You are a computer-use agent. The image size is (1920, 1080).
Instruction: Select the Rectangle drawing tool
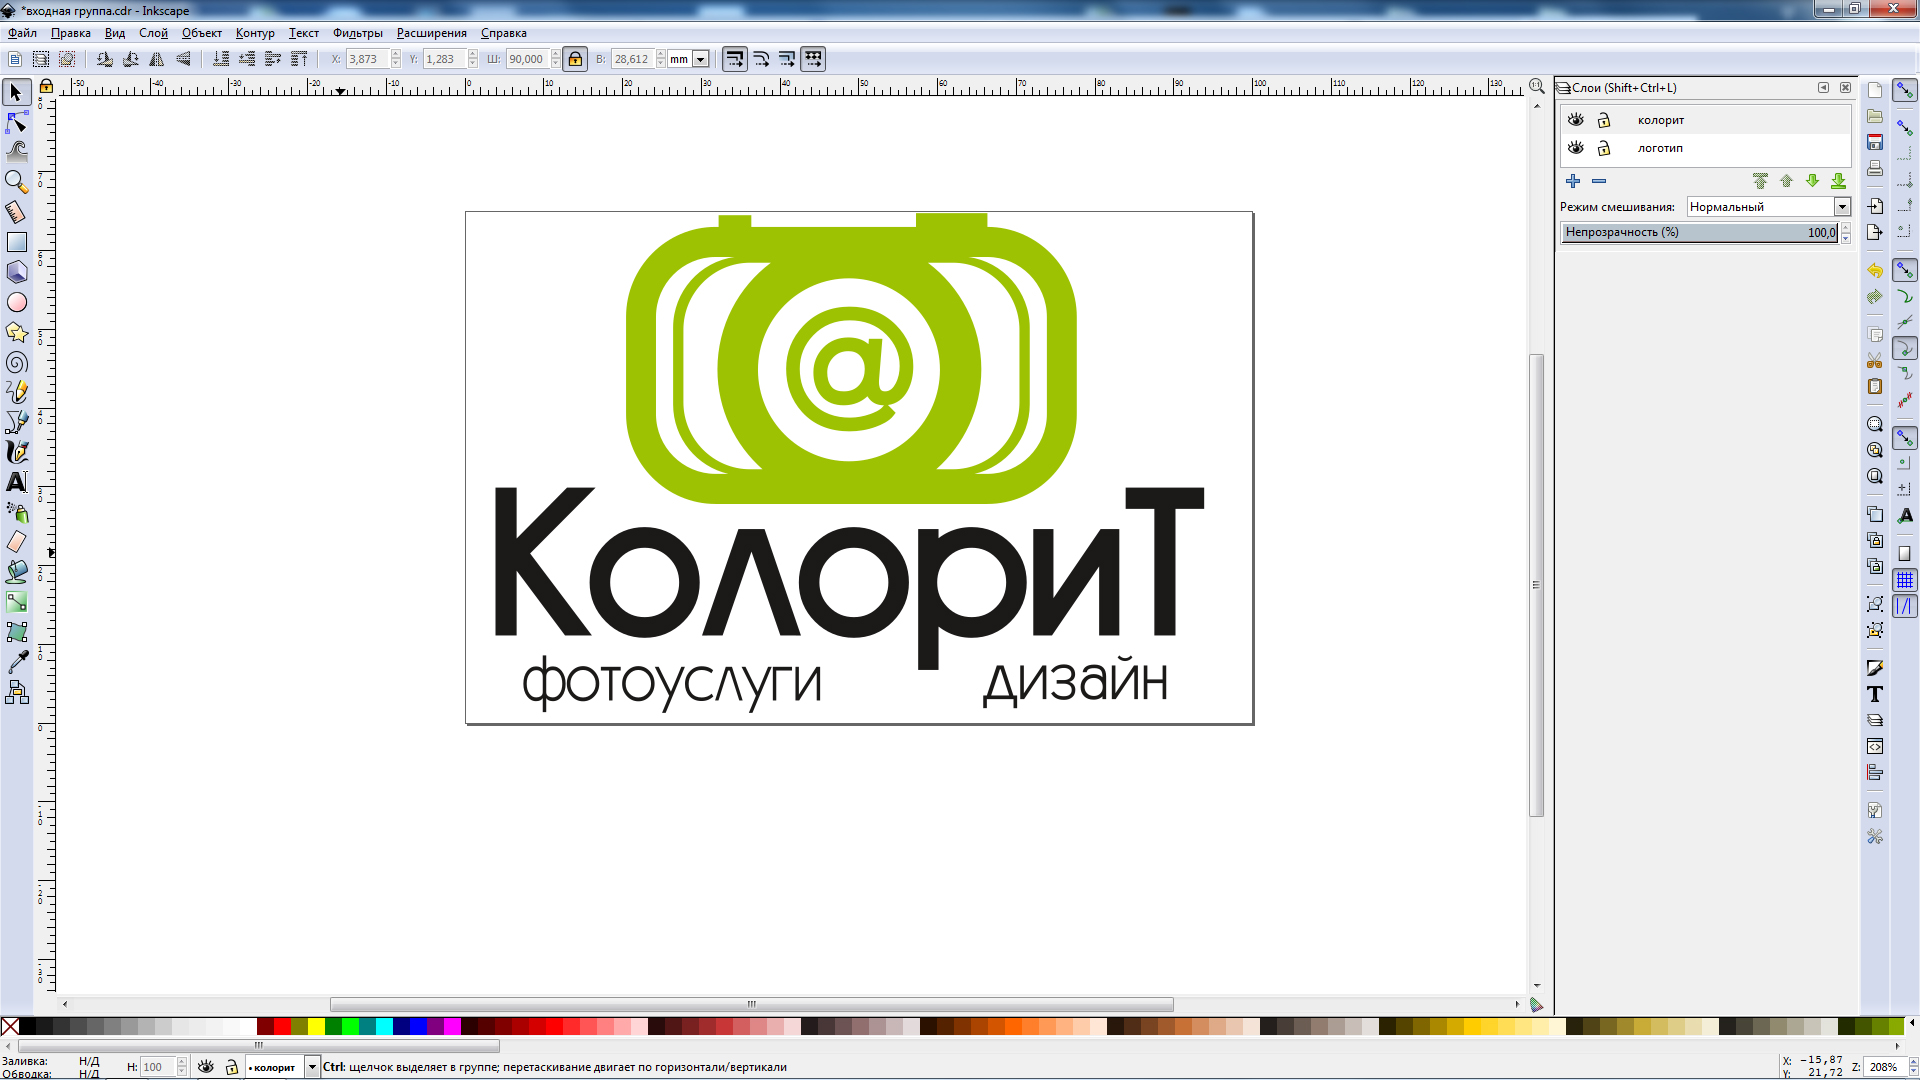click(x=16, y=242)
